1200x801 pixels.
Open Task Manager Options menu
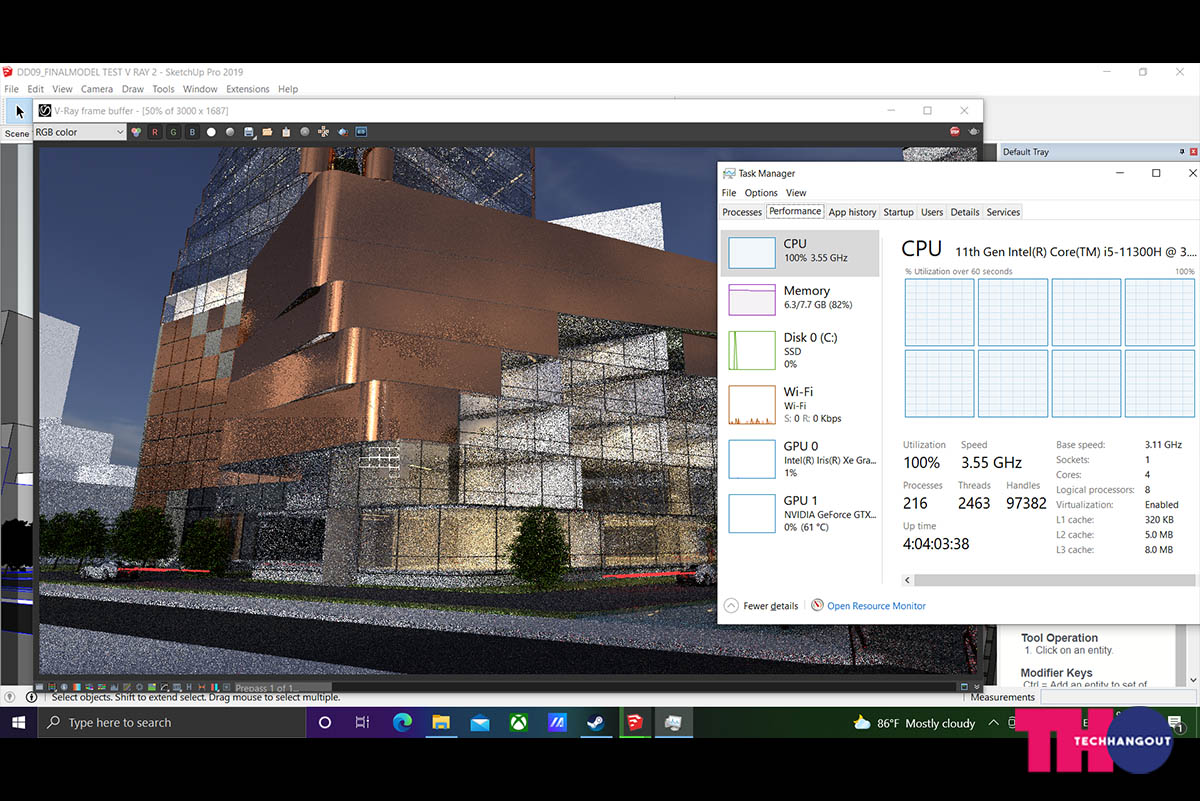(761, 193)
